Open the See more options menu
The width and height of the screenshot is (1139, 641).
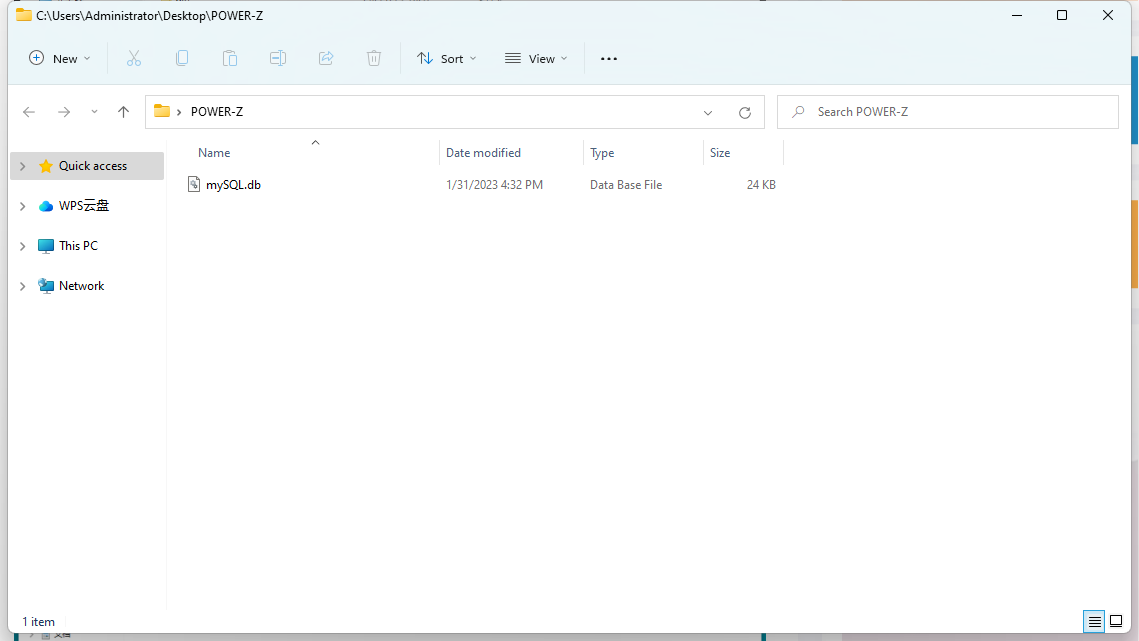(609, 59)
